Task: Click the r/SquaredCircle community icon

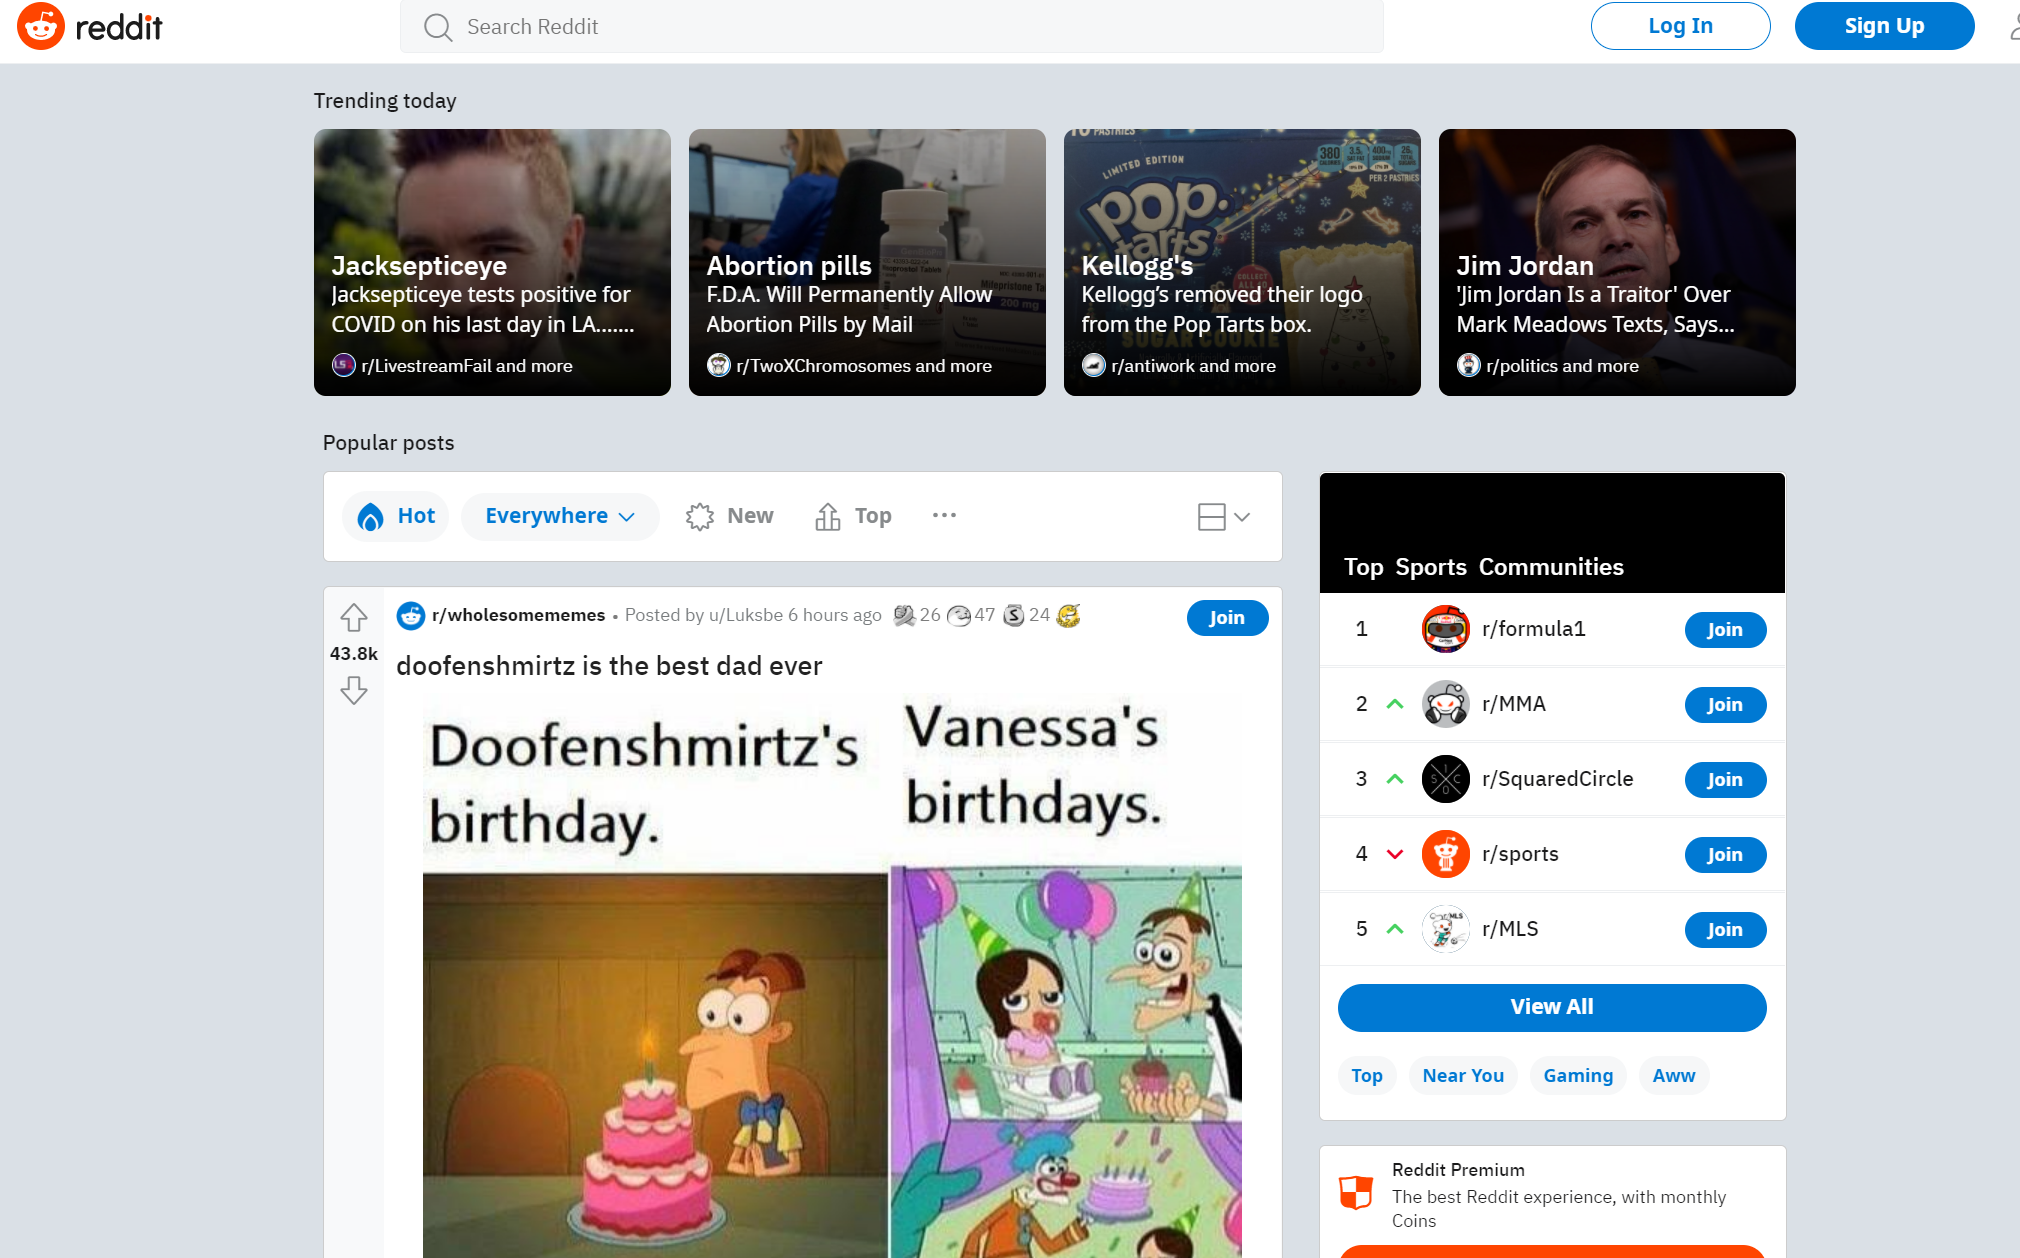Action: [1443, 778]
